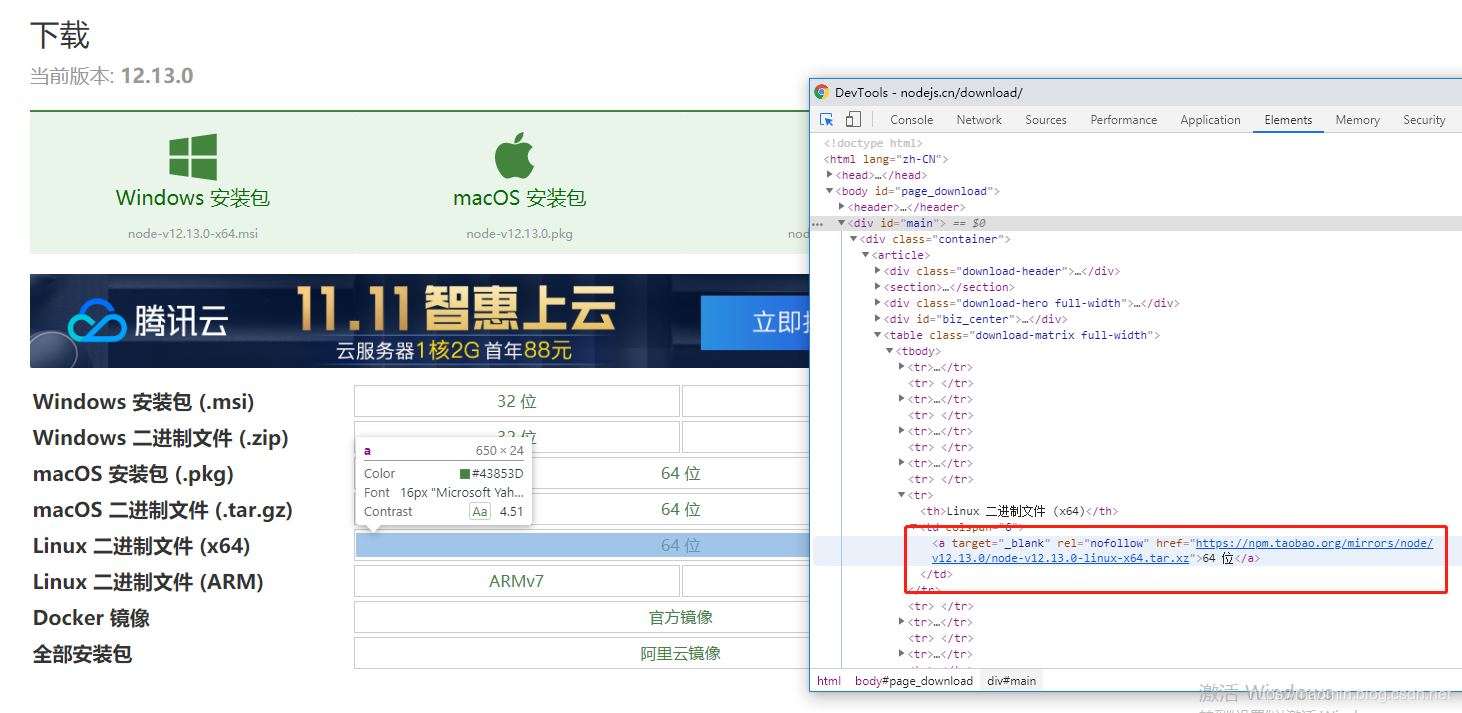Click the Aa contrast badge in tooltip
Screen dimensions: 1462x713
(x=480, y=511)
